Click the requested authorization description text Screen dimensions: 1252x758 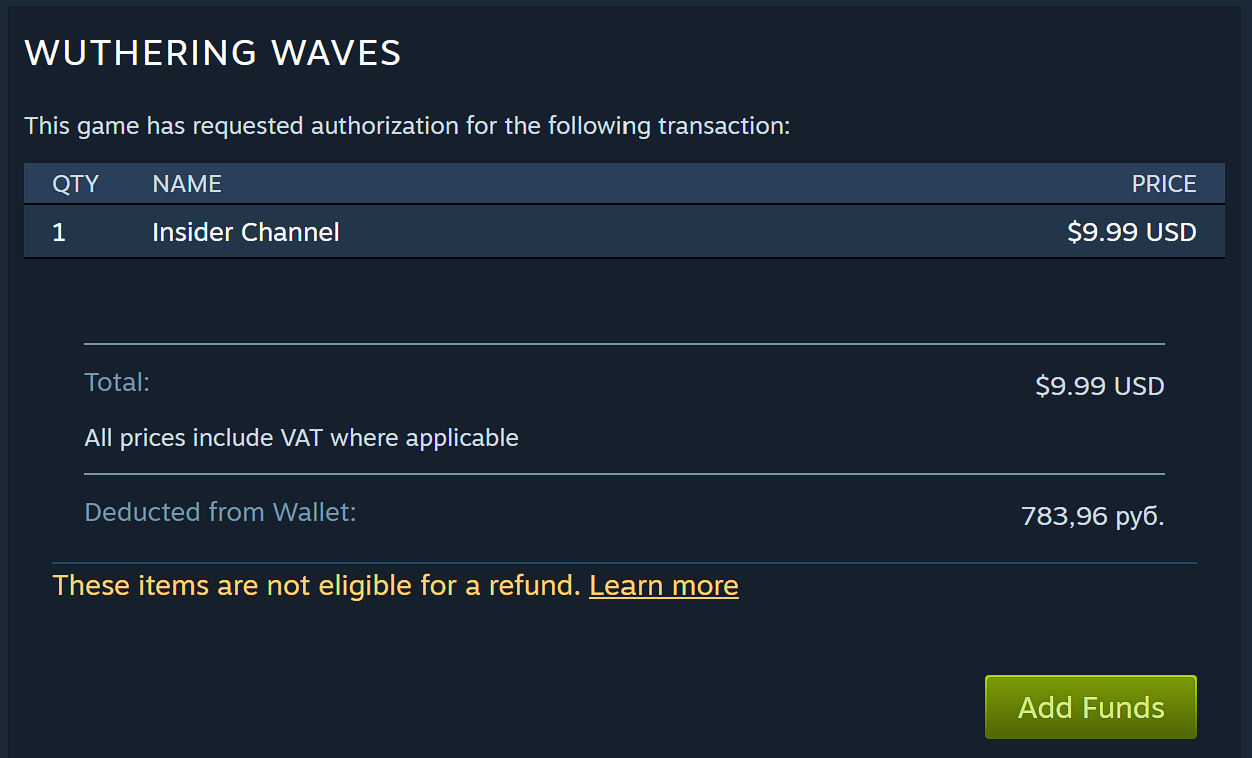point(407,127)
